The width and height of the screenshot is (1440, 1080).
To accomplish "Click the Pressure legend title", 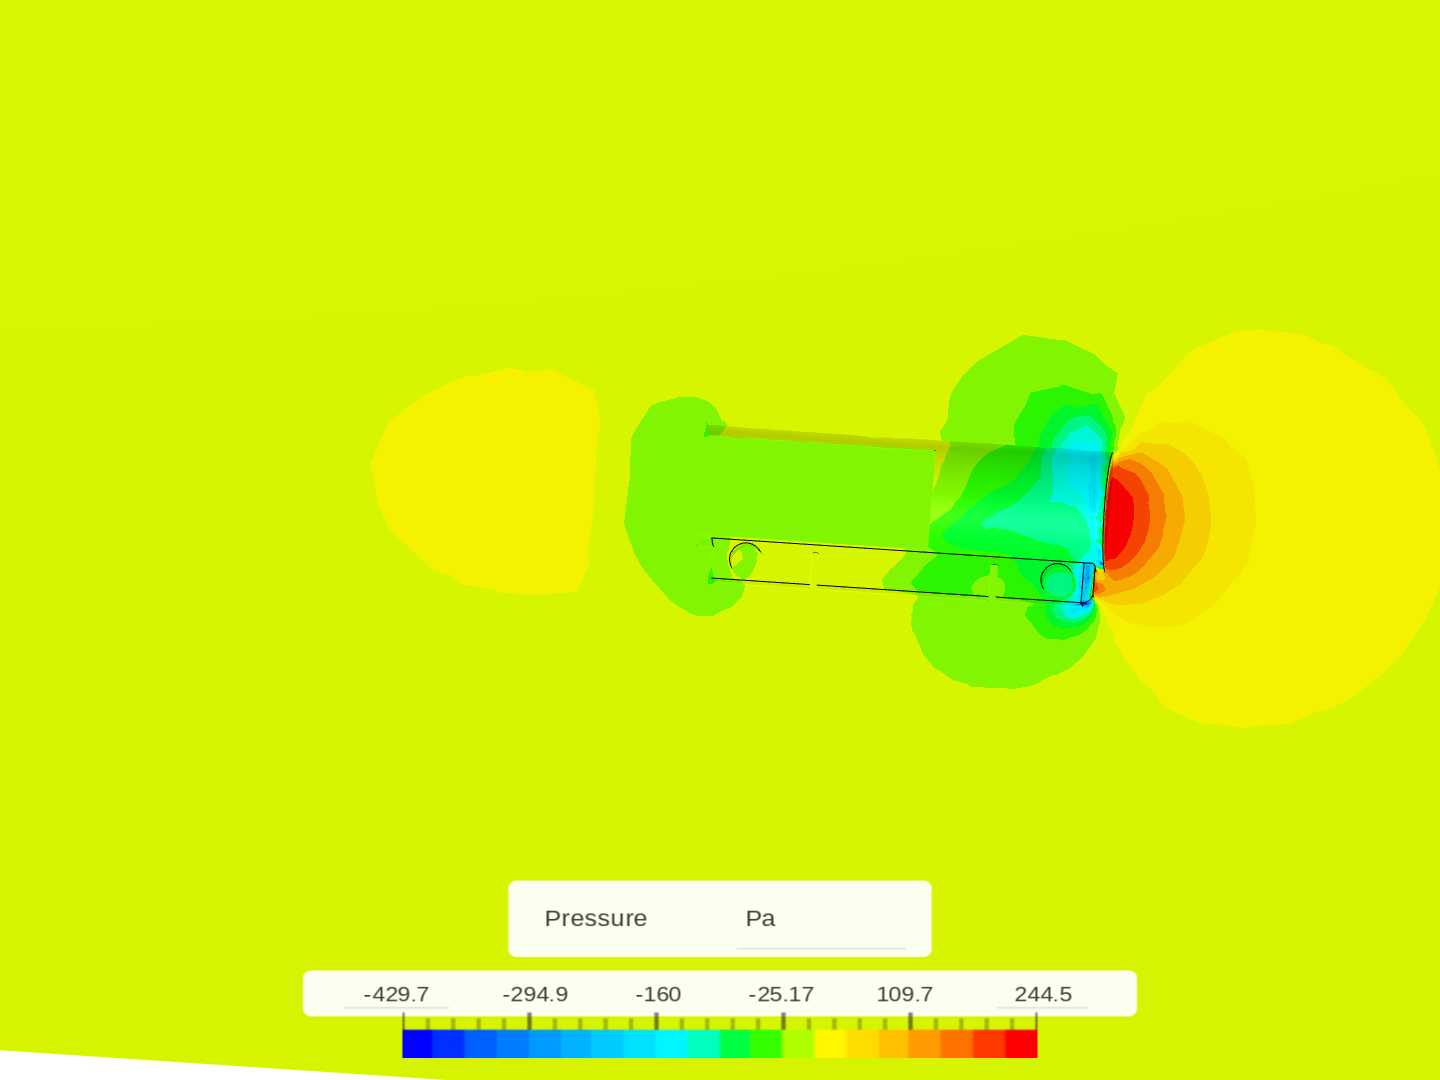I will 595,918.
